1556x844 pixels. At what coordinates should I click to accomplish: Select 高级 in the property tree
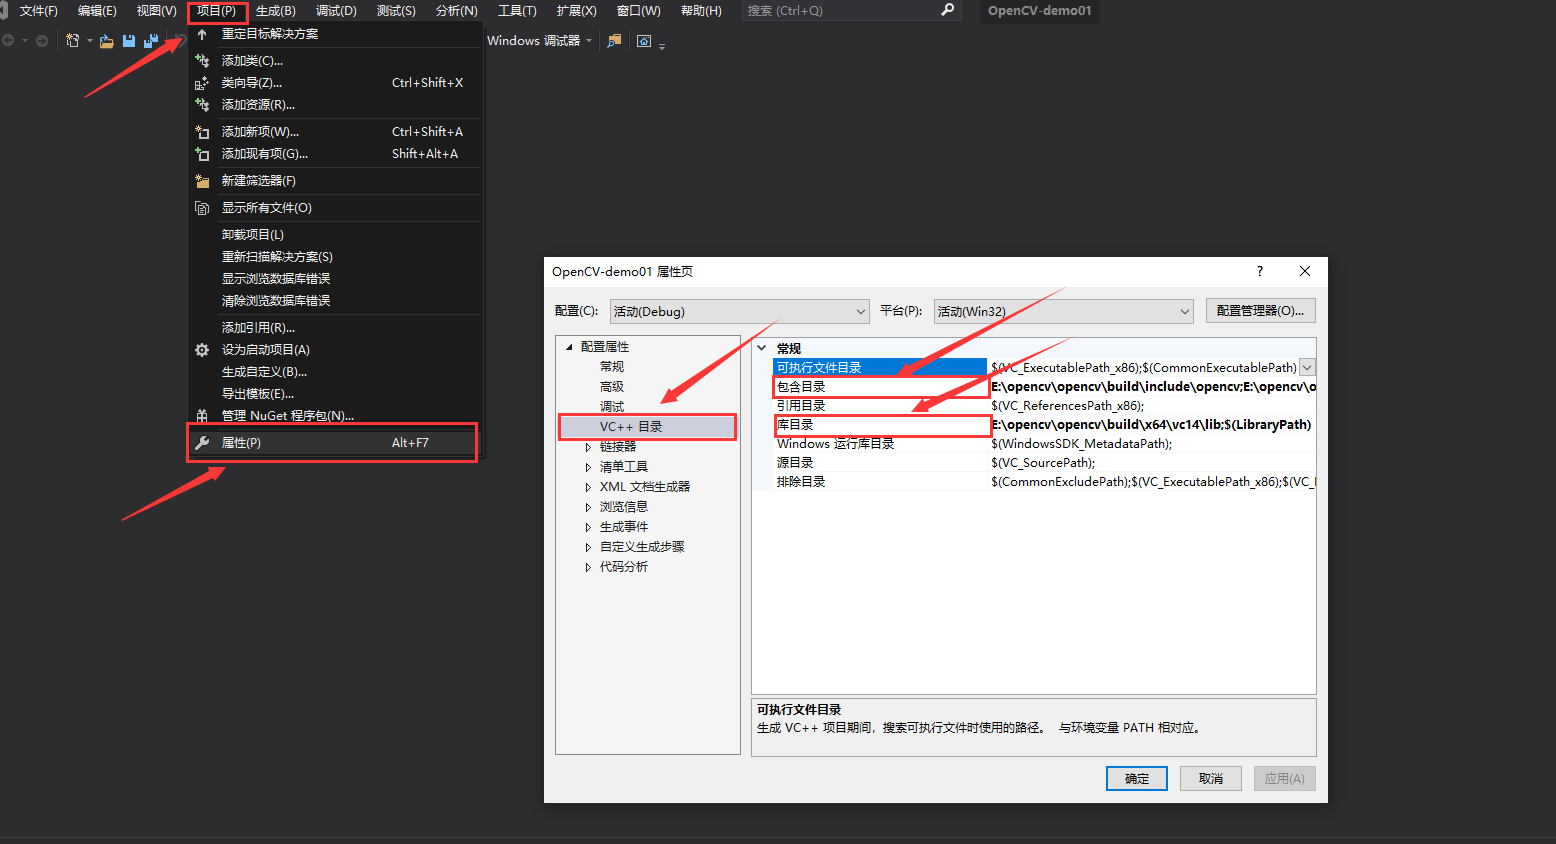tap(612, 387)
